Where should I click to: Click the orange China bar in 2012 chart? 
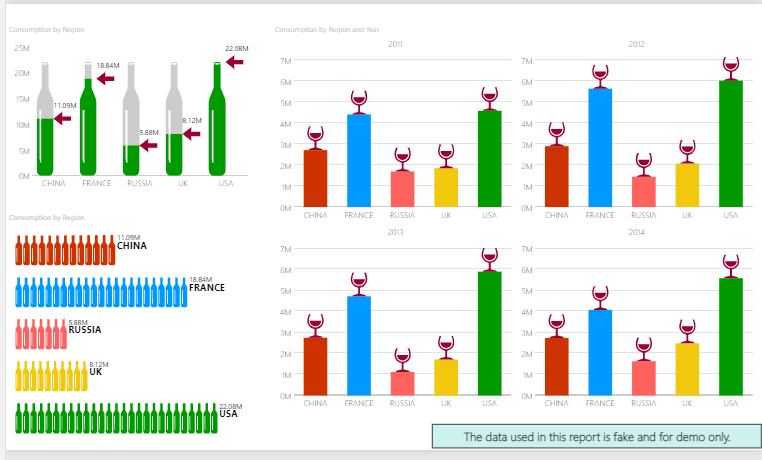click(x=556, y=176)
